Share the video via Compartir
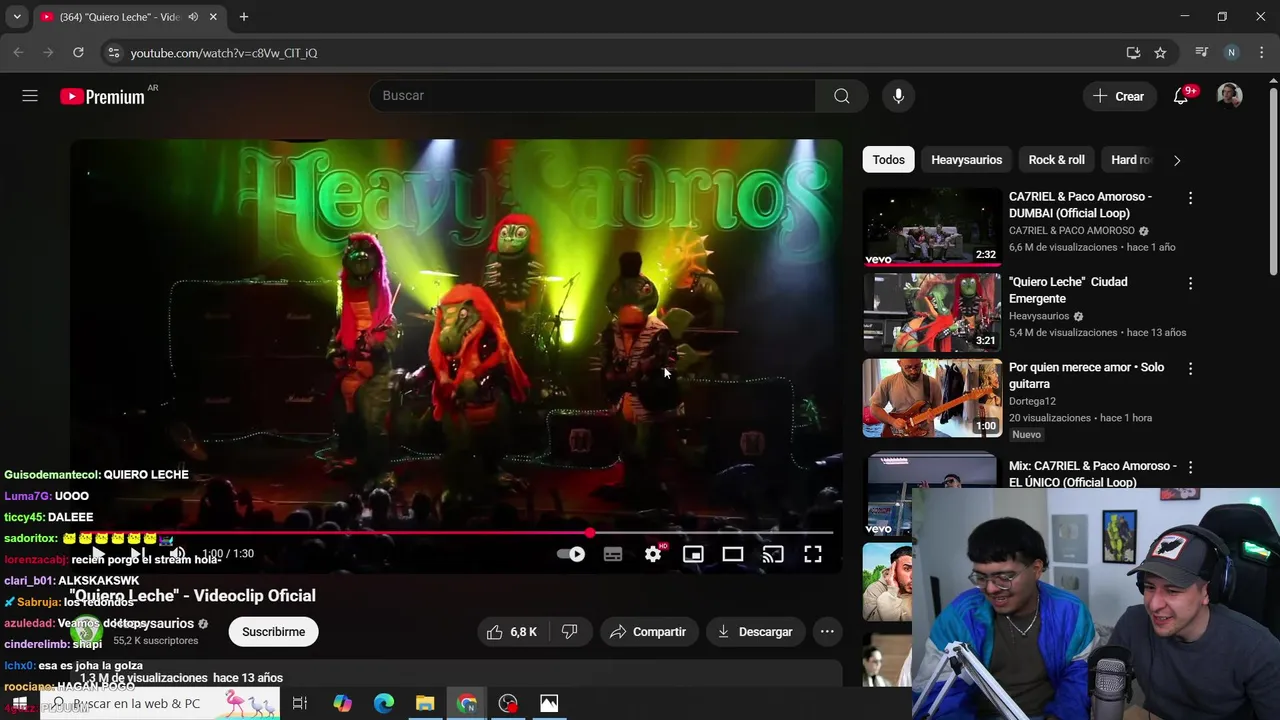The height and width of the screenshot is (720, 1280). coord(648,632)
